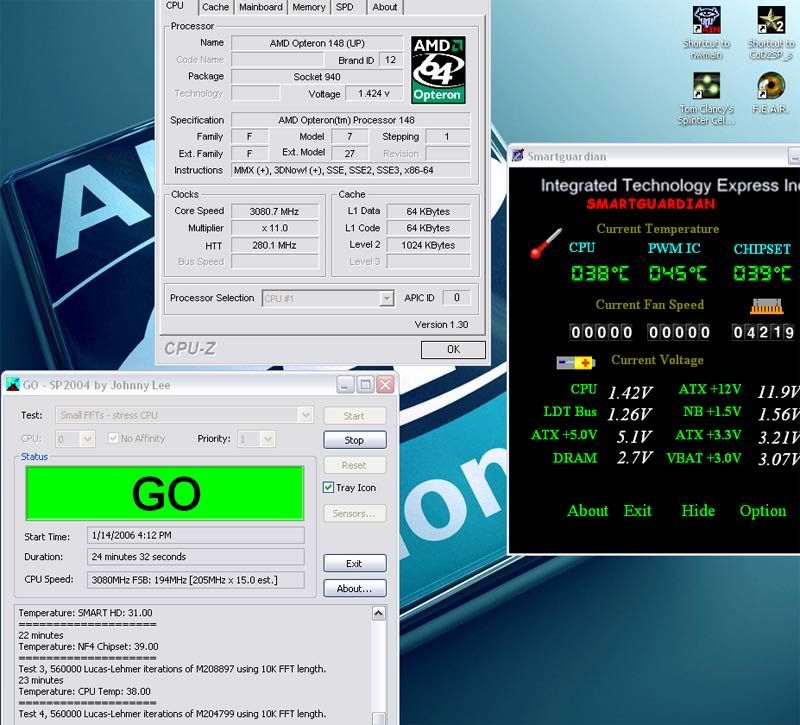Image resolution: width=800 pixels, height=725 pixels.
Task: Click the Reset button in SP2004
Action: tap(355, 465)
